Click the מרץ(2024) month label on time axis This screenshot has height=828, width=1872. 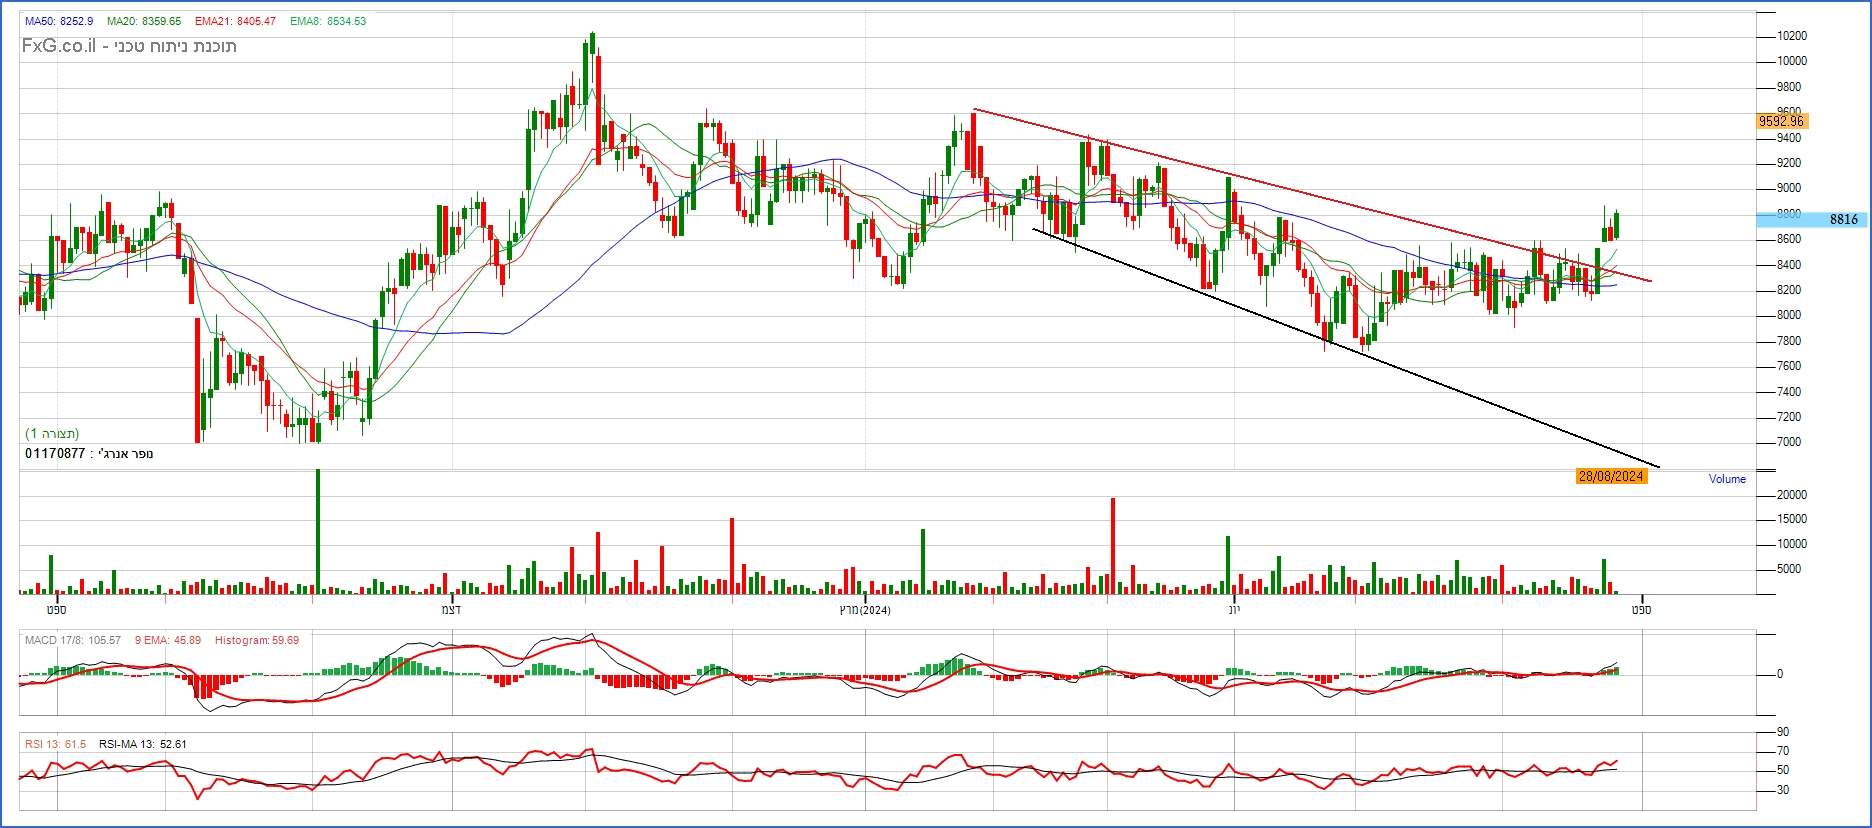(864, 609)
